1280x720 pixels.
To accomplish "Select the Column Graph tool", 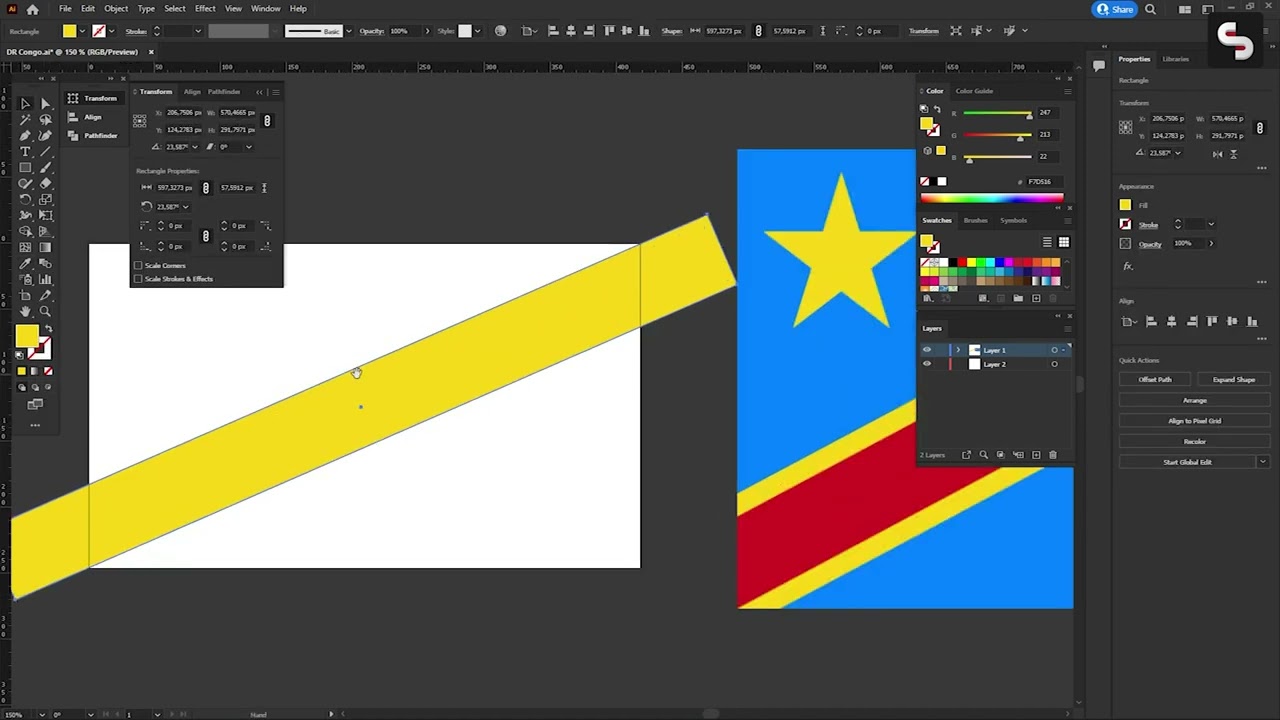I will (45, 279).
